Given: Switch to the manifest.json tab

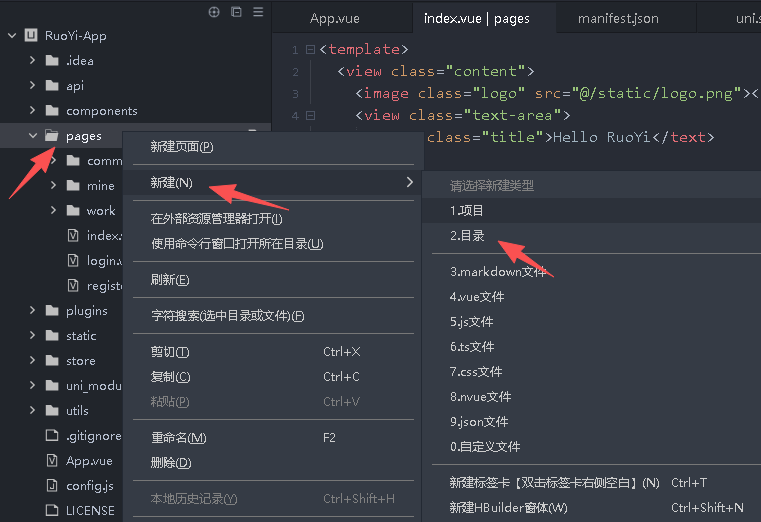Looking at the screenshot, I should (x=618, y=18).
